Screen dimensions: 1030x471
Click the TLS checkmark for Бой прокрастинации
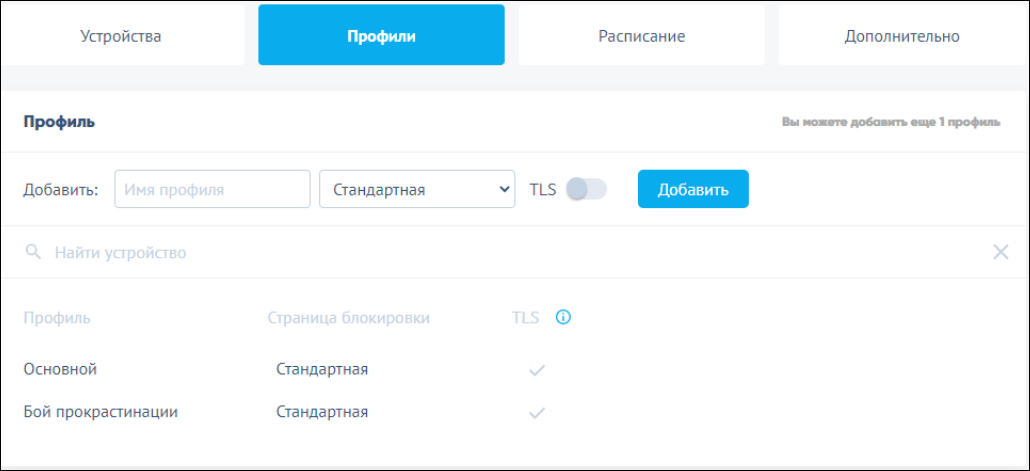coord(537,412)
